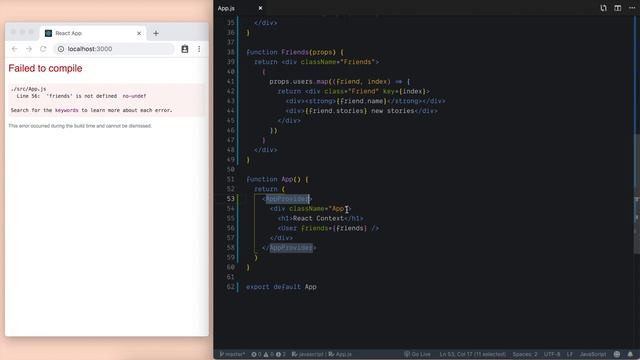The image size is (640, 360).
Task: Open Chrome three-dot menu
Action: click(199, 49)
